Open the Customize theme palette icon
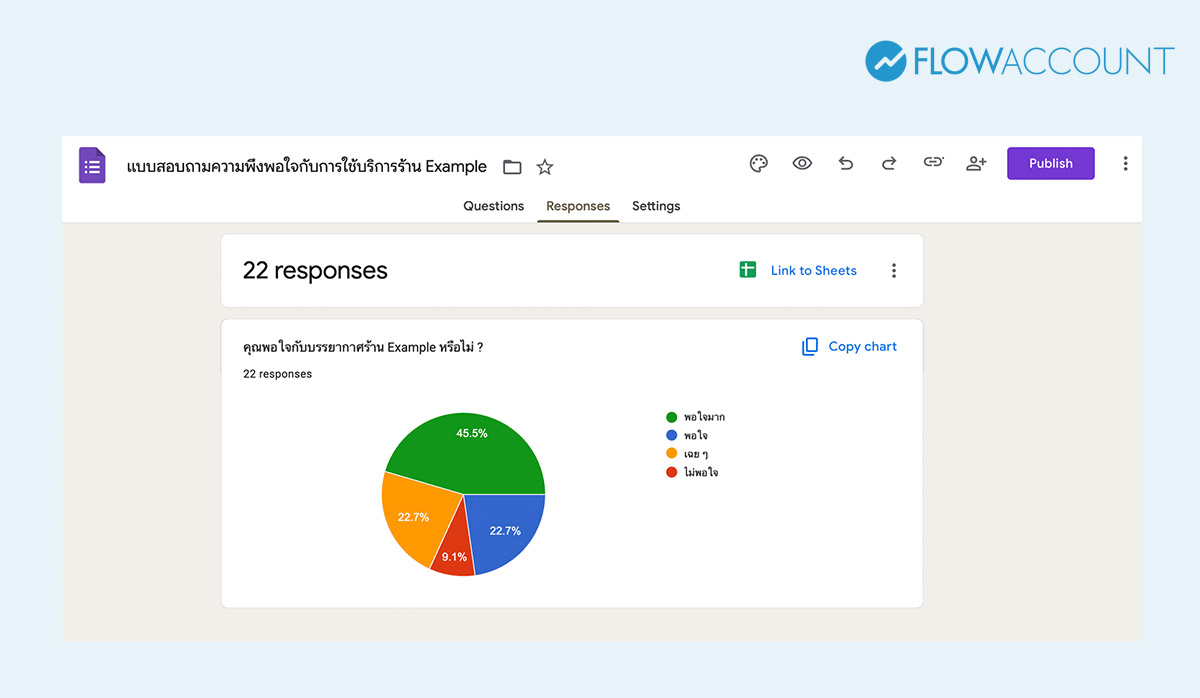1200x698 pixels. point(758,163)
